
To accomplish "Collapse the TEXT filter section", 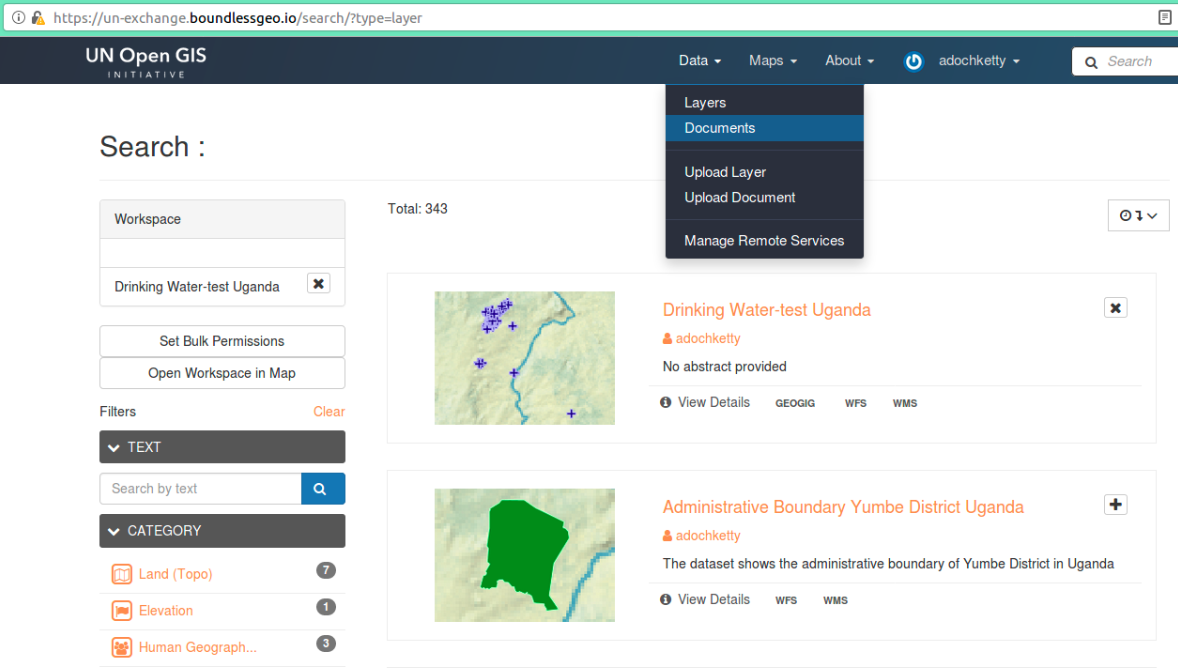I will pyautogui.click(x=222, y=447).
